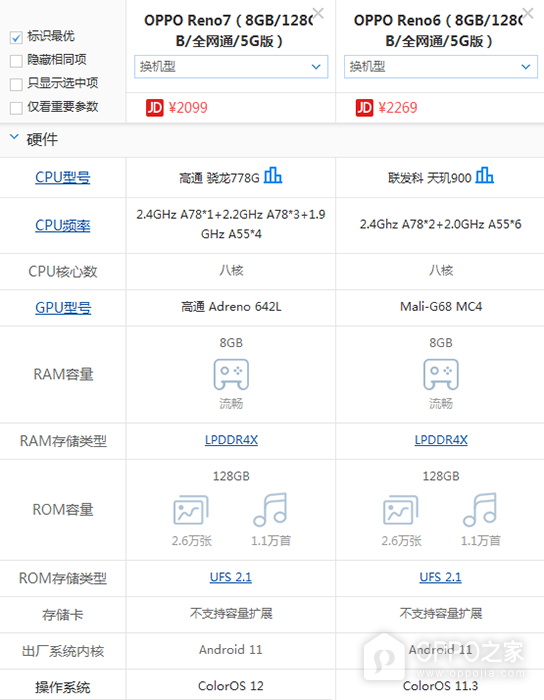This screenshot has width=544, height=700.
Task: Click Reno7 128GB ROM value
Action: pos(231,476)
